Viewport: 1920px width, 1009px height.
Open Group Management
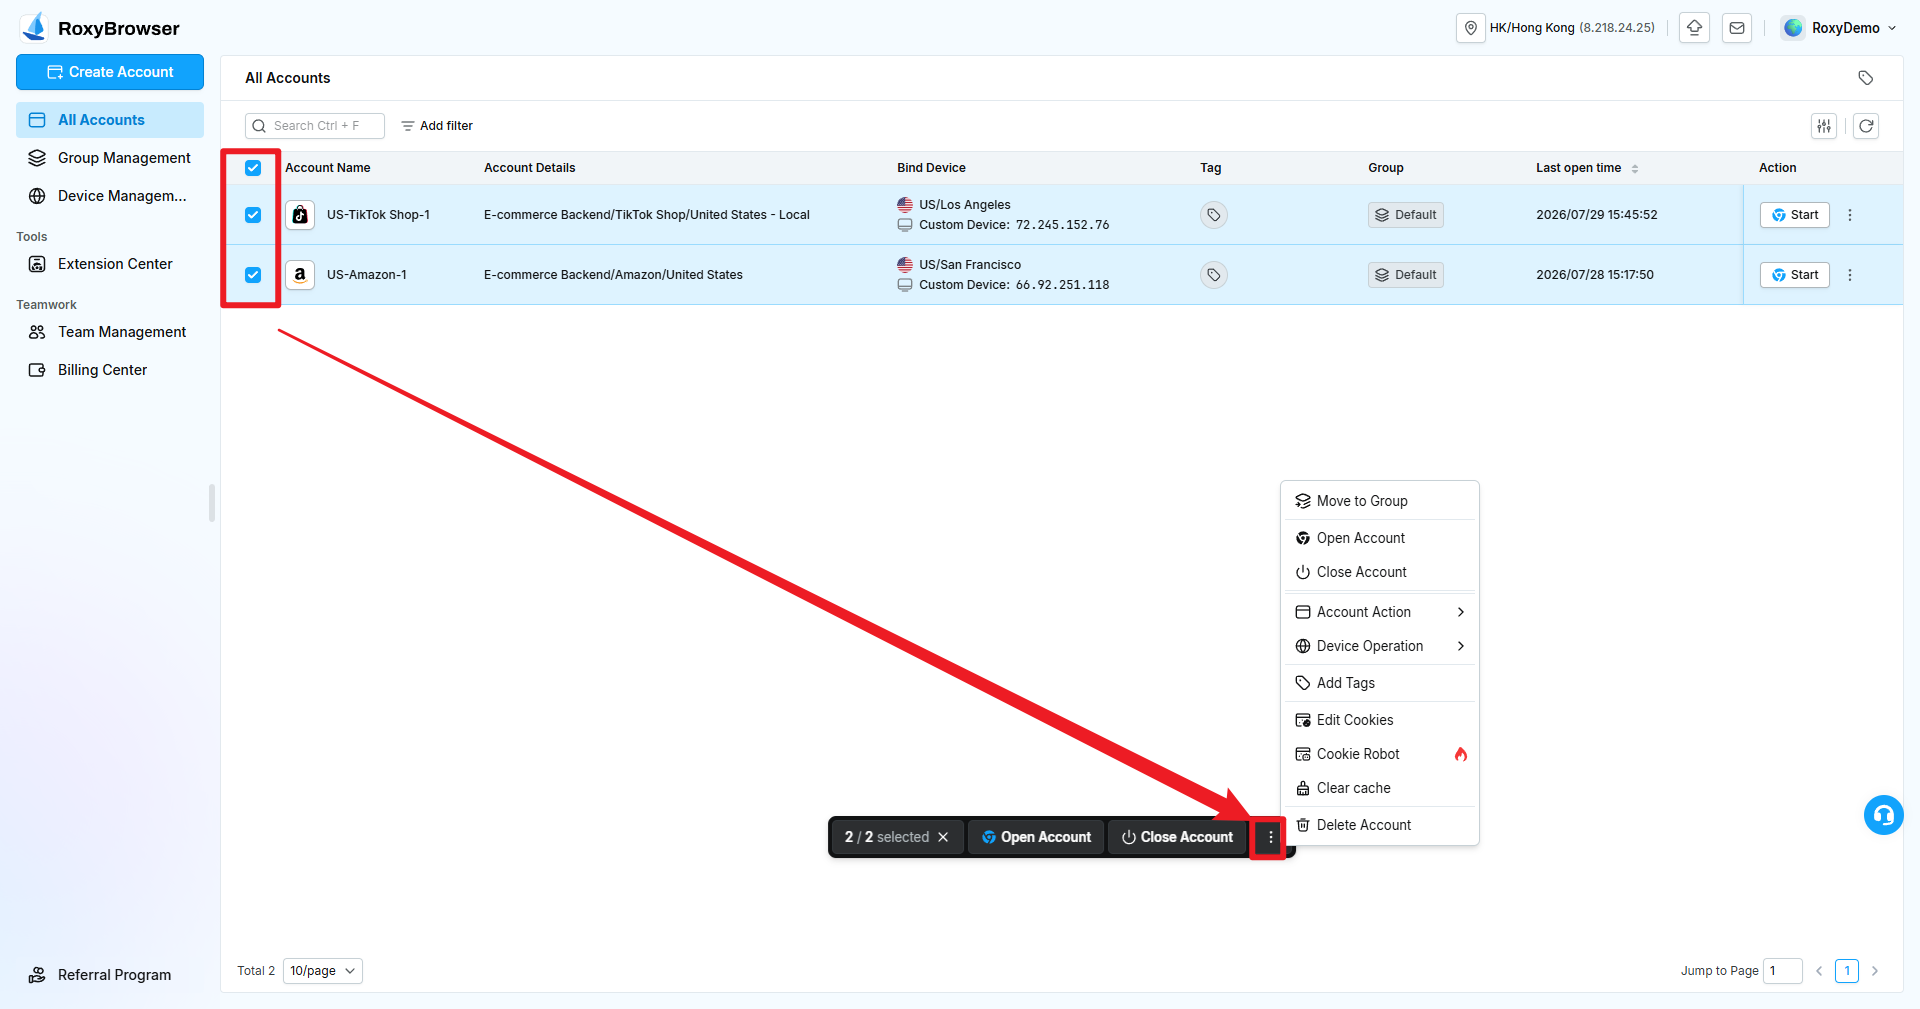110,158
